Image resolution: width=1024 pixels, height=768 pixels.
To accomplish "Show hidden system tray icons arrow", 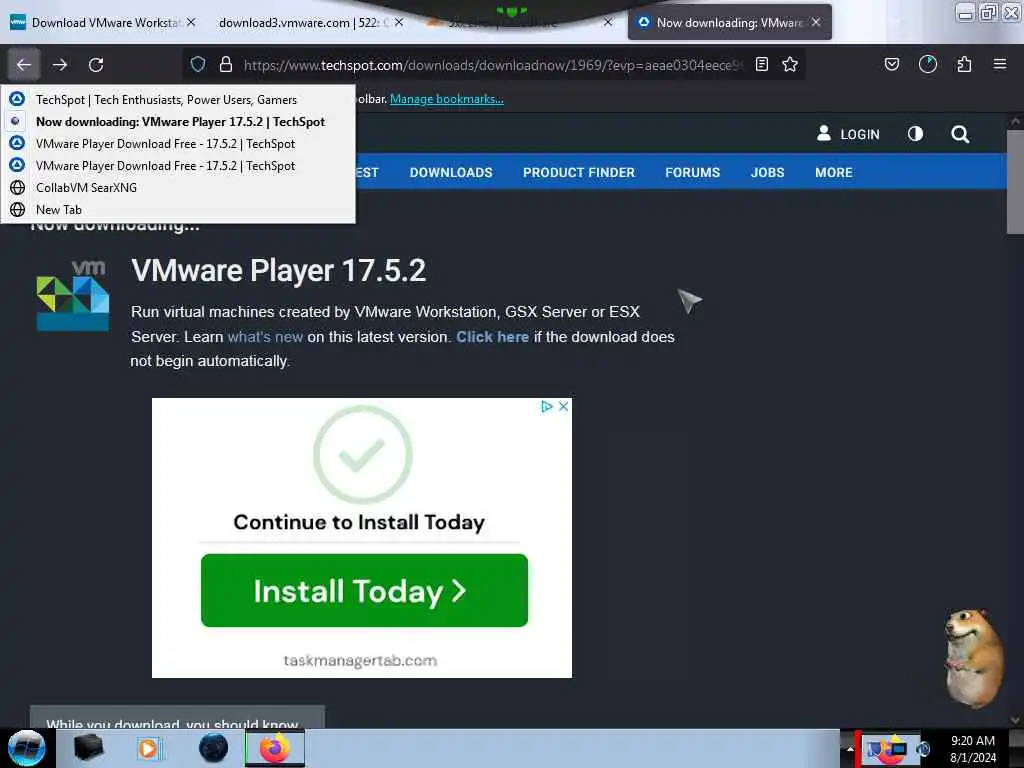I will click(850, 749).
